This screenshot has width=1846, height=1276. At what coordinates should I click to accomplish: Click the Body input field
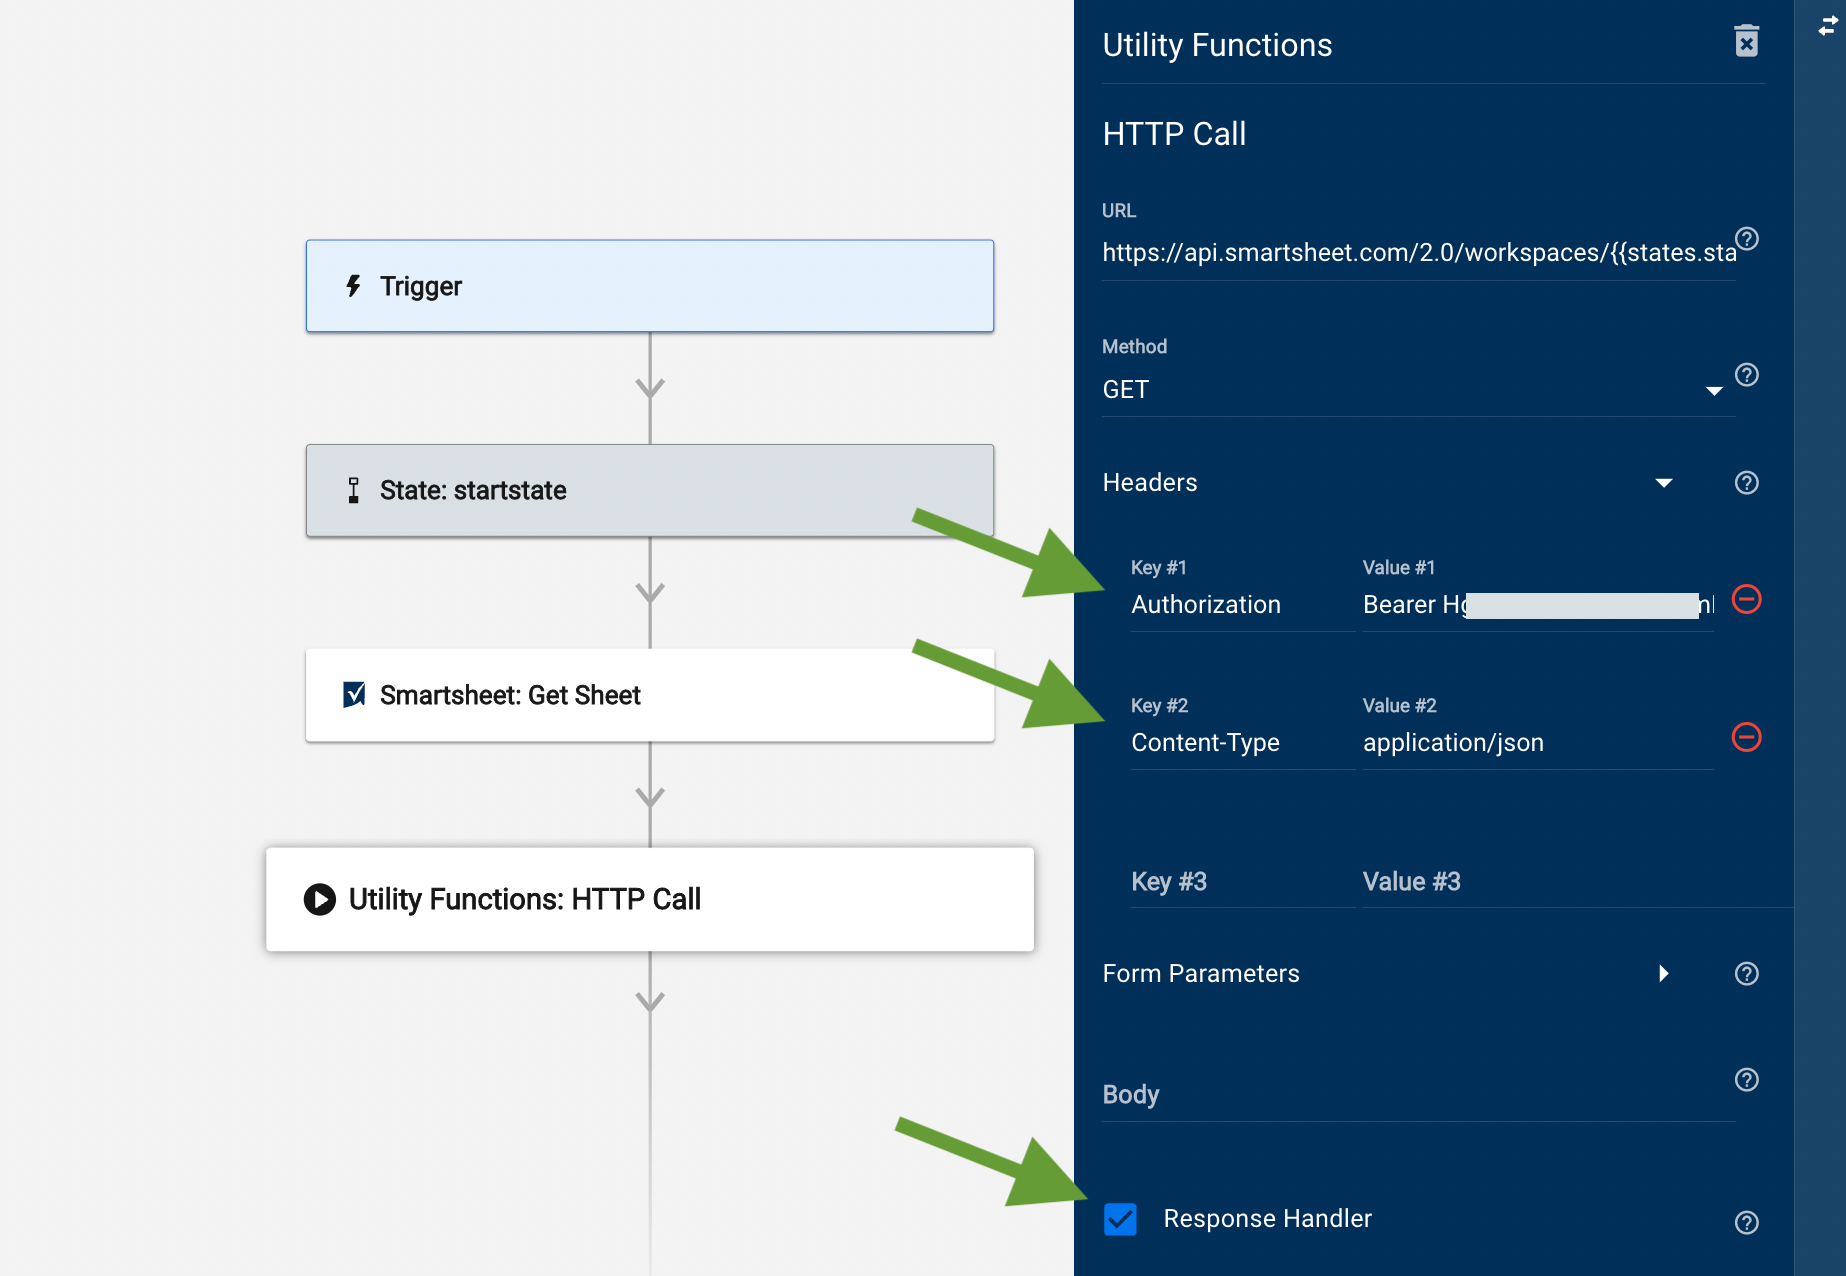pyautogui.click(x=1418, y=1095)
